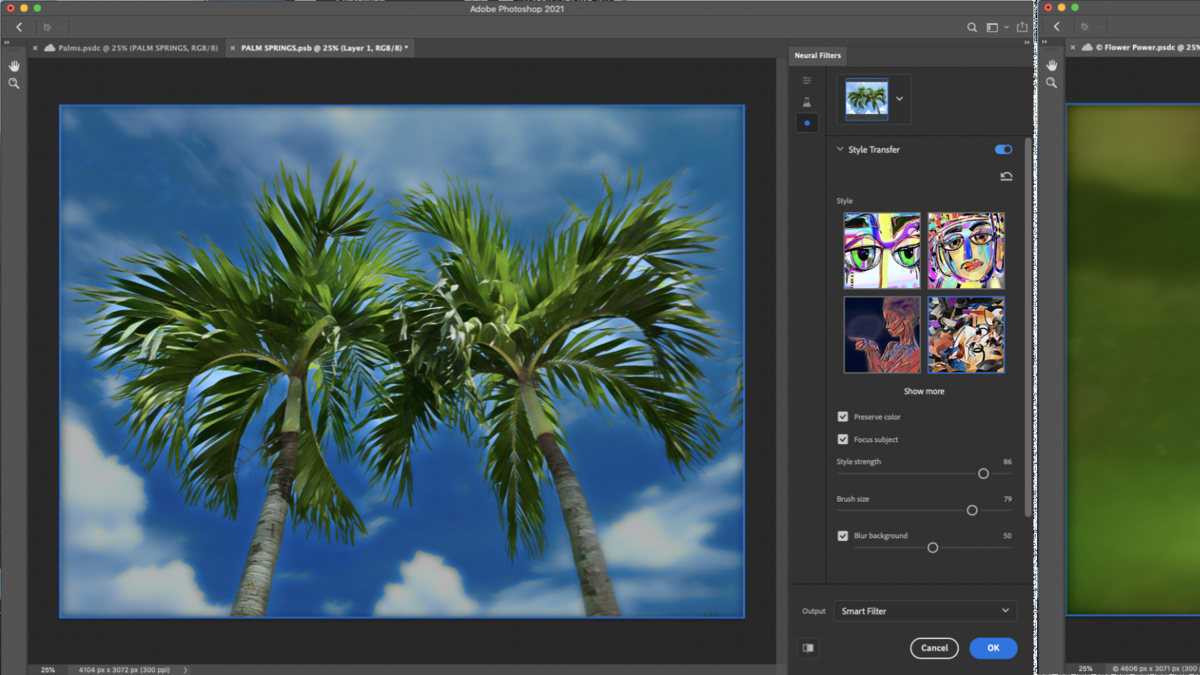Click the Style strength slider handle
1200x675 pixels.
click(x=983, y=474)
